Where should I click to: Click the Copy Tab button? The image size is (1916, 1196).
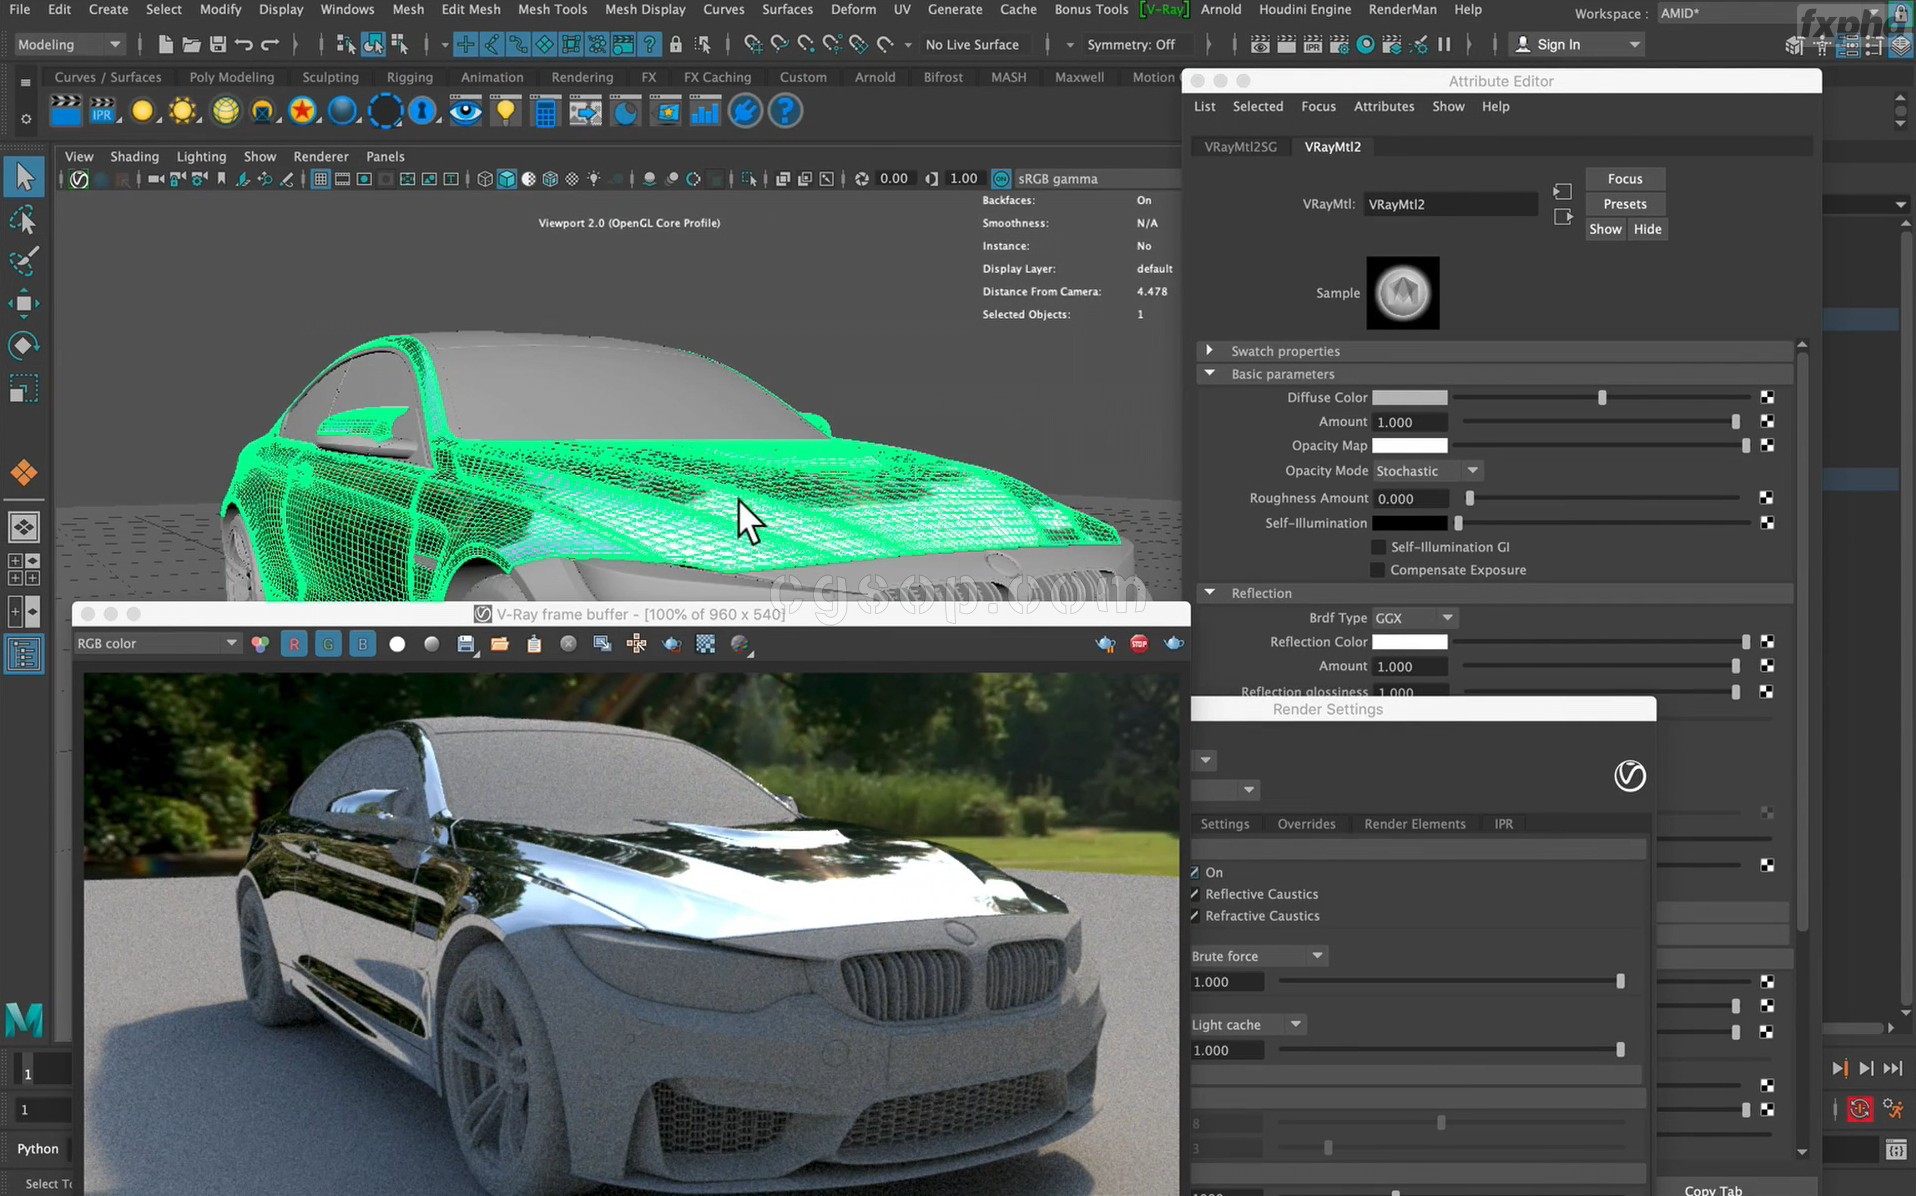pos(1713,1189)
